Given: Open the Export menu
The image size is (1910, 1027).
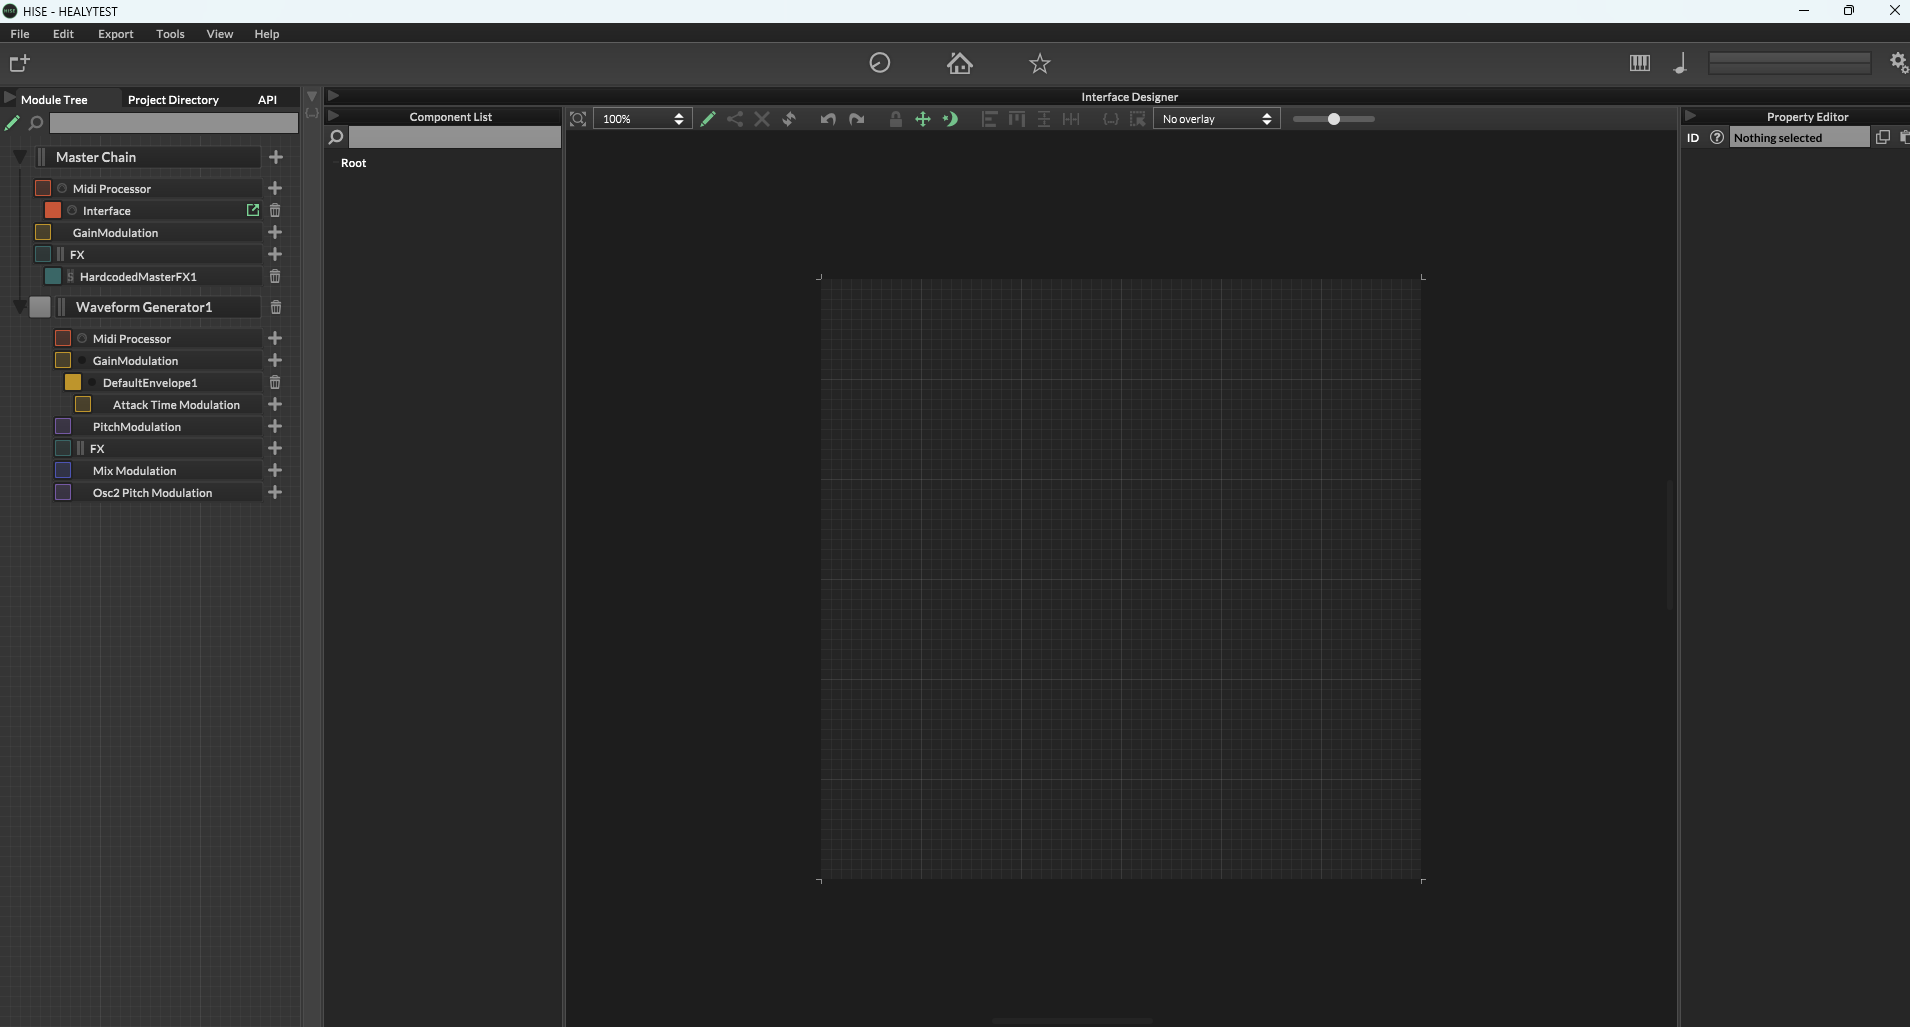Looking at the screenshot, I should point(116,34).
